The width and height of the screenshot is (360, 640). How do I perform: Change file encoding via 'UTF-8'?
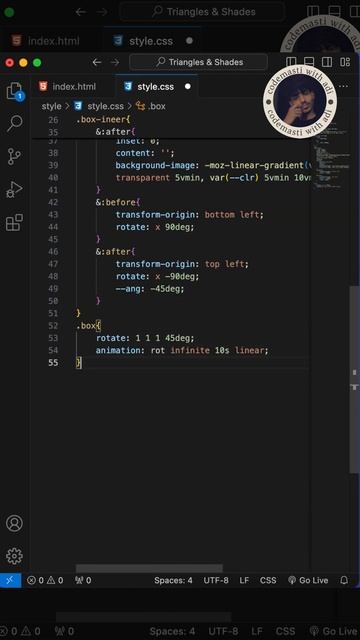point(216,580)
